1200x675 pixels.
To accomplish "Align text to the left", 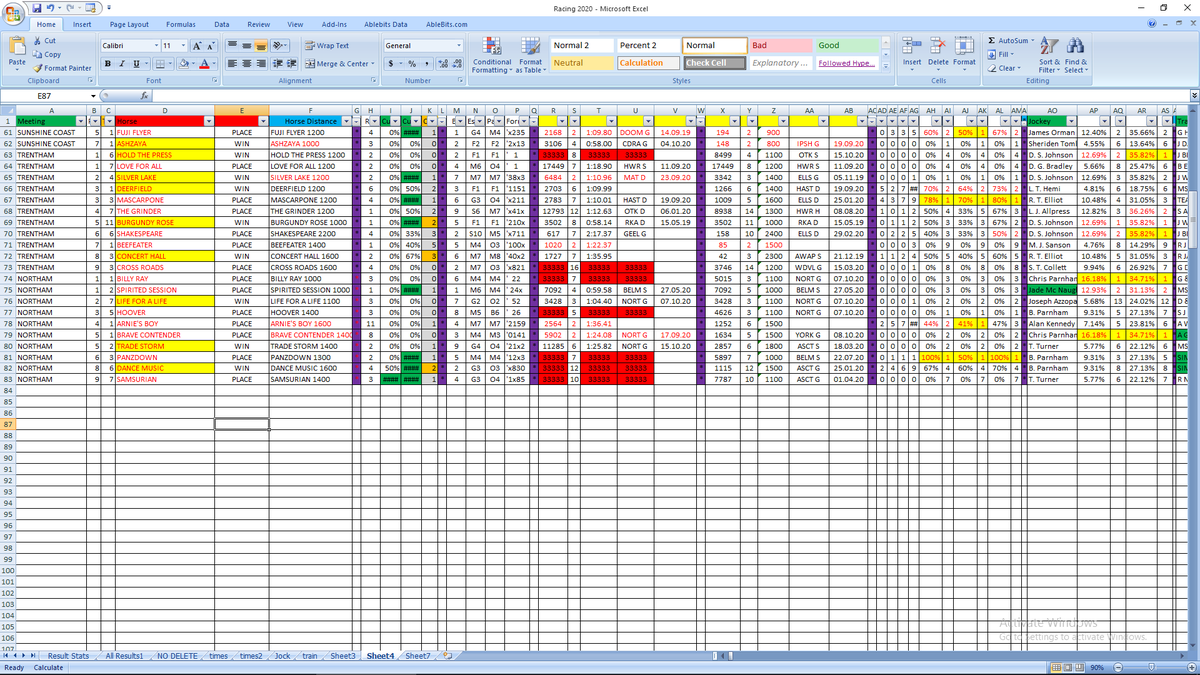I will pyautogui.click(x=232, y=63).
